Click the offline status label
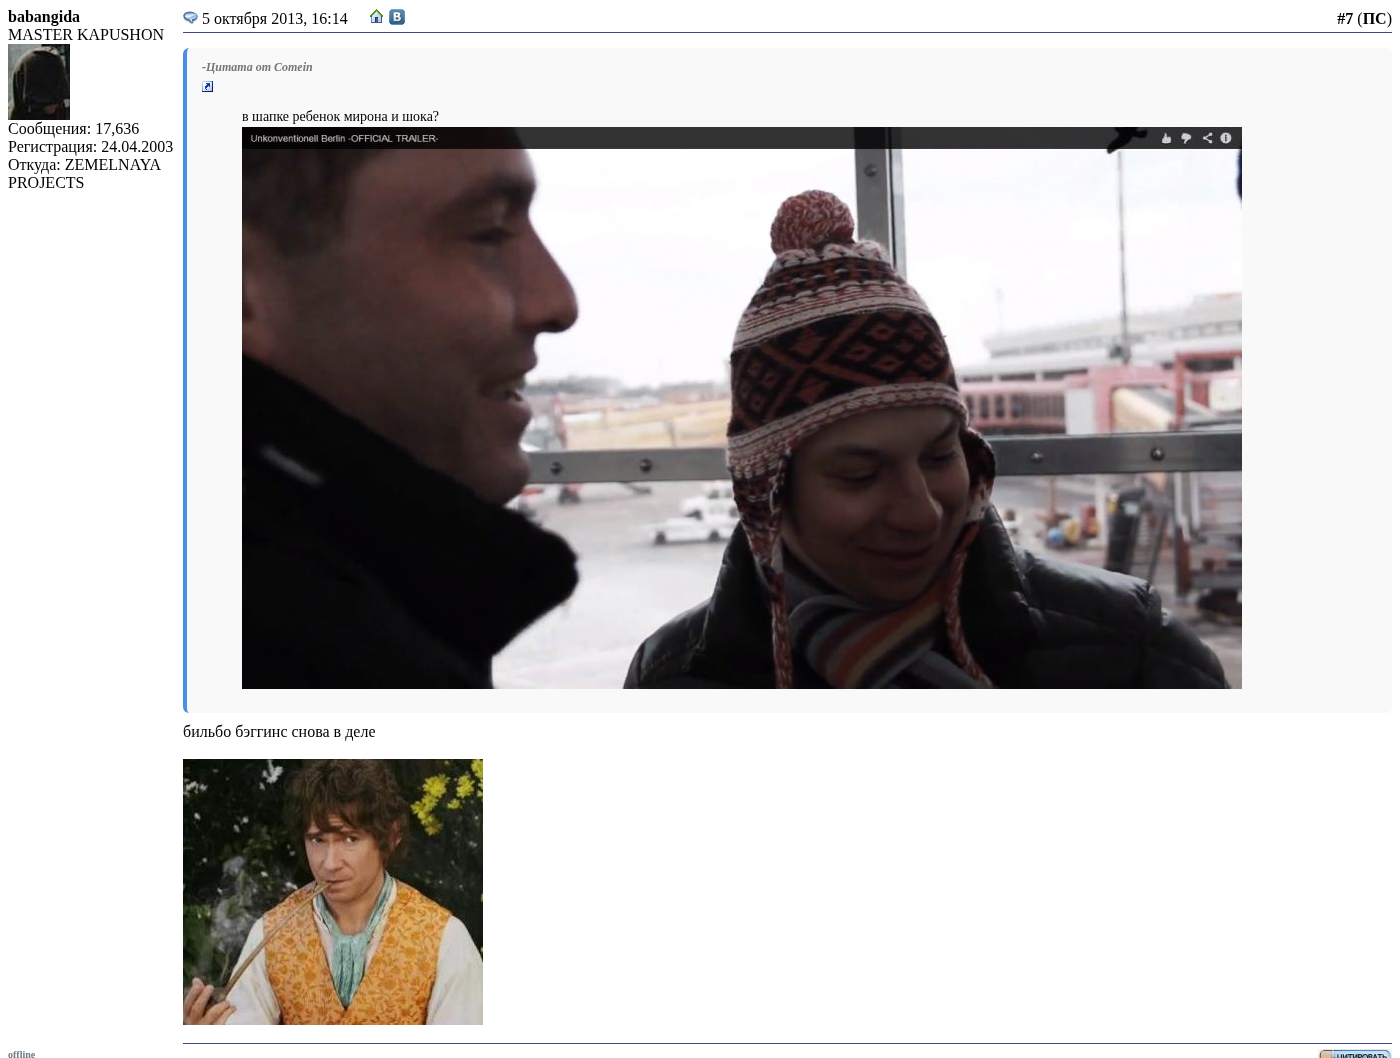Screen dimensions: 1400x1058 (21, 1053)
